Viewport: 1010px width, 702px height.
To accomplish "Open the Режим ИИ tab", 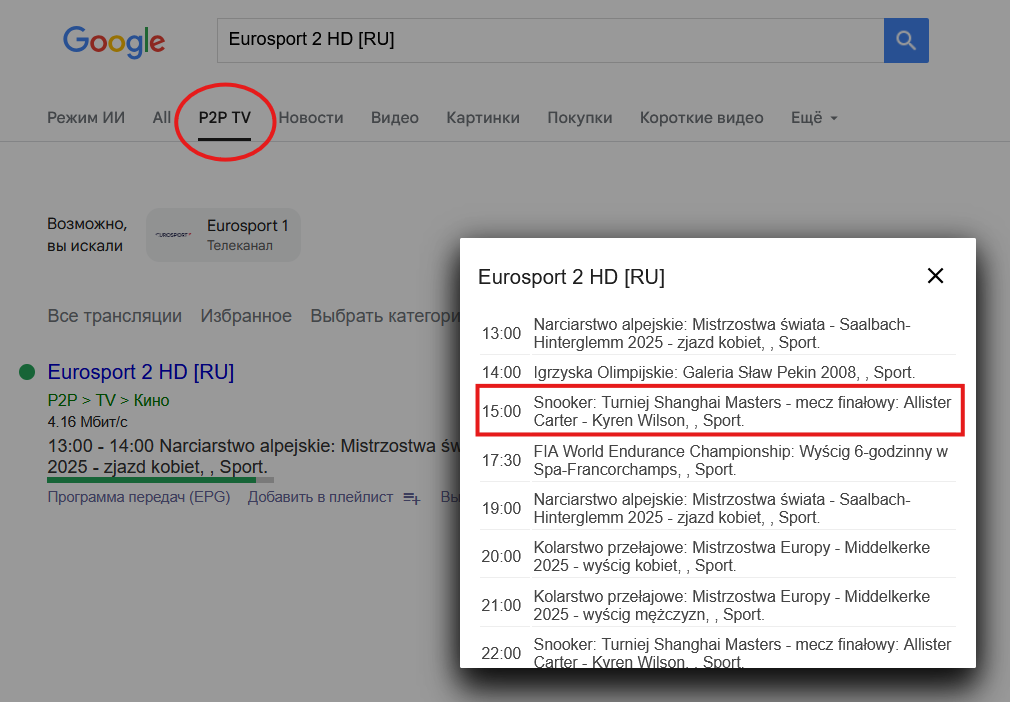I will pos(86,118).
